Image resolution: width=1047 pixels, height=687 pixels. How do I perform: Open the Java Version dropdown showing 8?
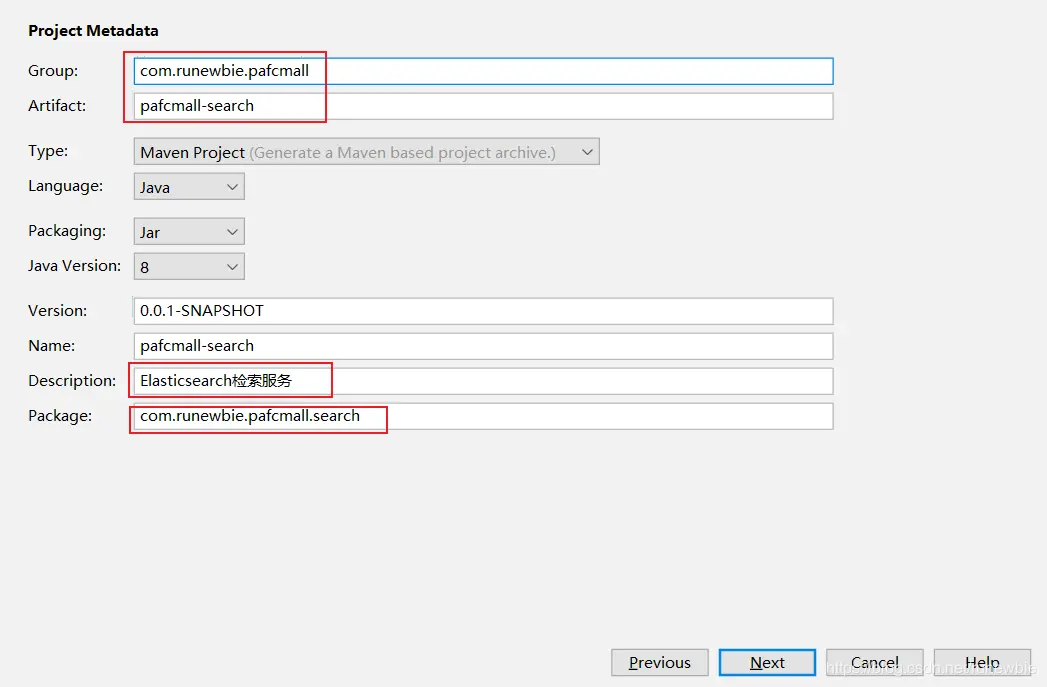(x=189, y=266)
